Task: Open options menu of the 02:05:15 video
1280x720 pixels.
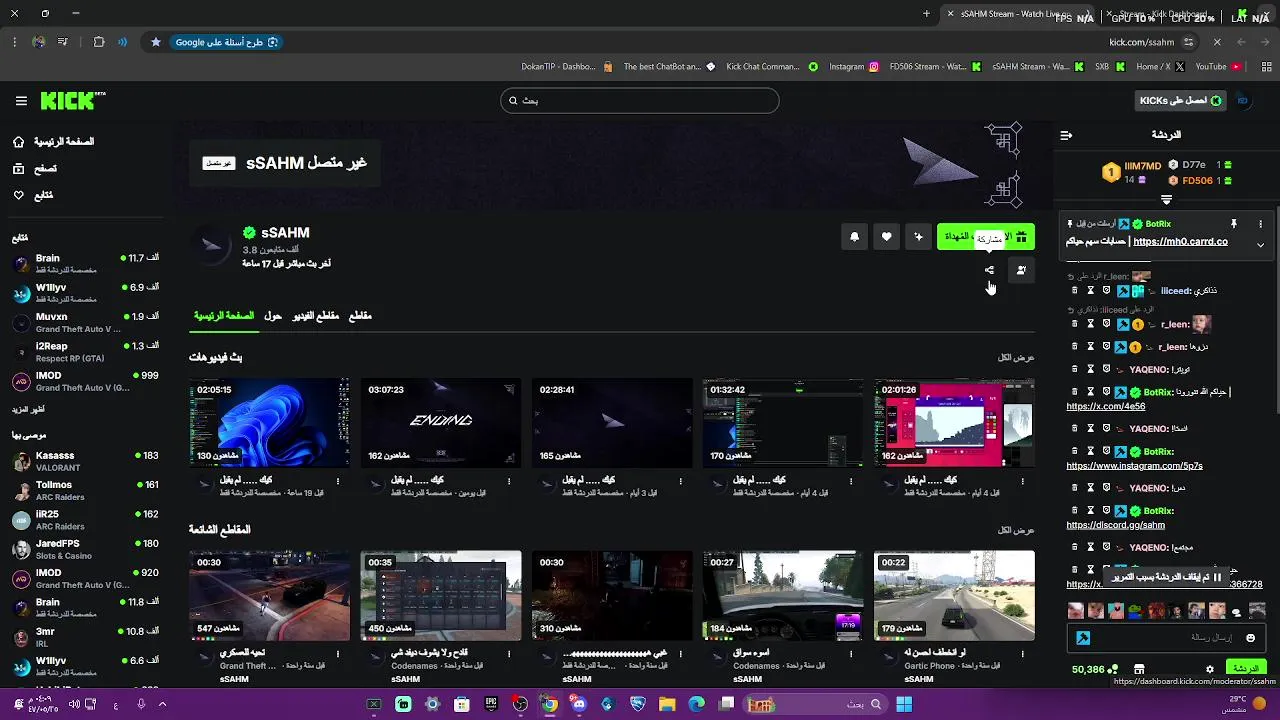Action: pyautogui.click(x=338, y=481)
